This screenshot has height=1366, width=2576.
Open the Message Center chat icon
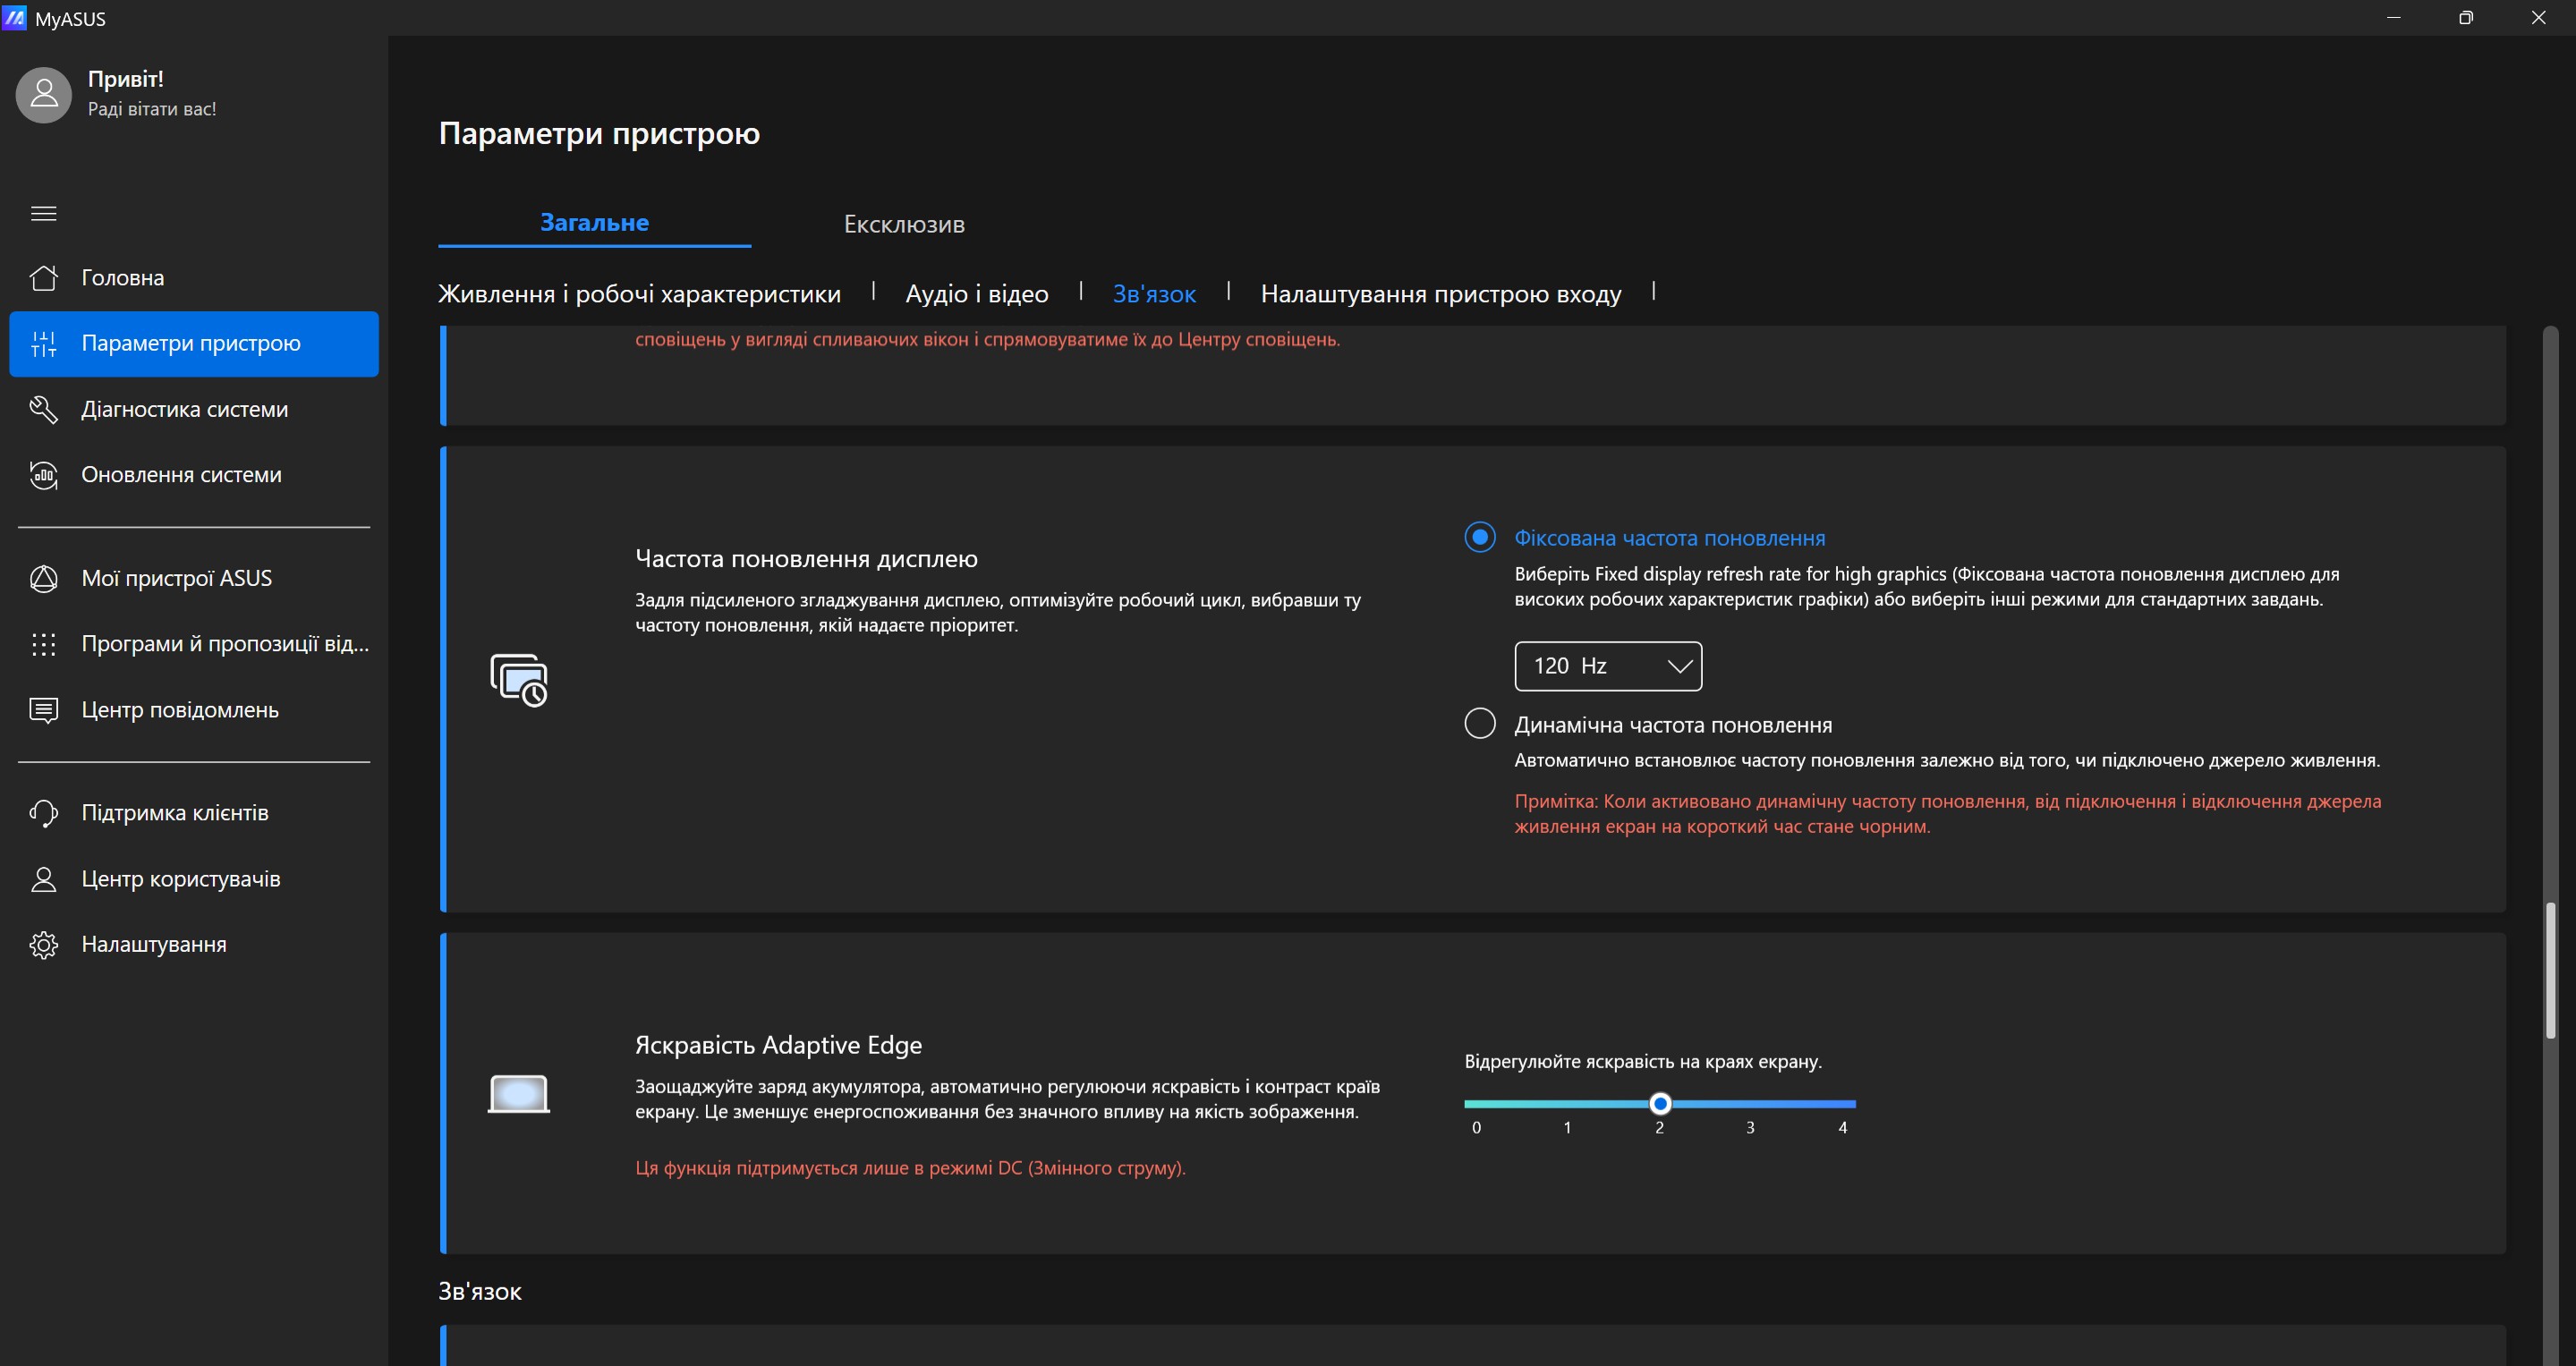click(44, 710)
